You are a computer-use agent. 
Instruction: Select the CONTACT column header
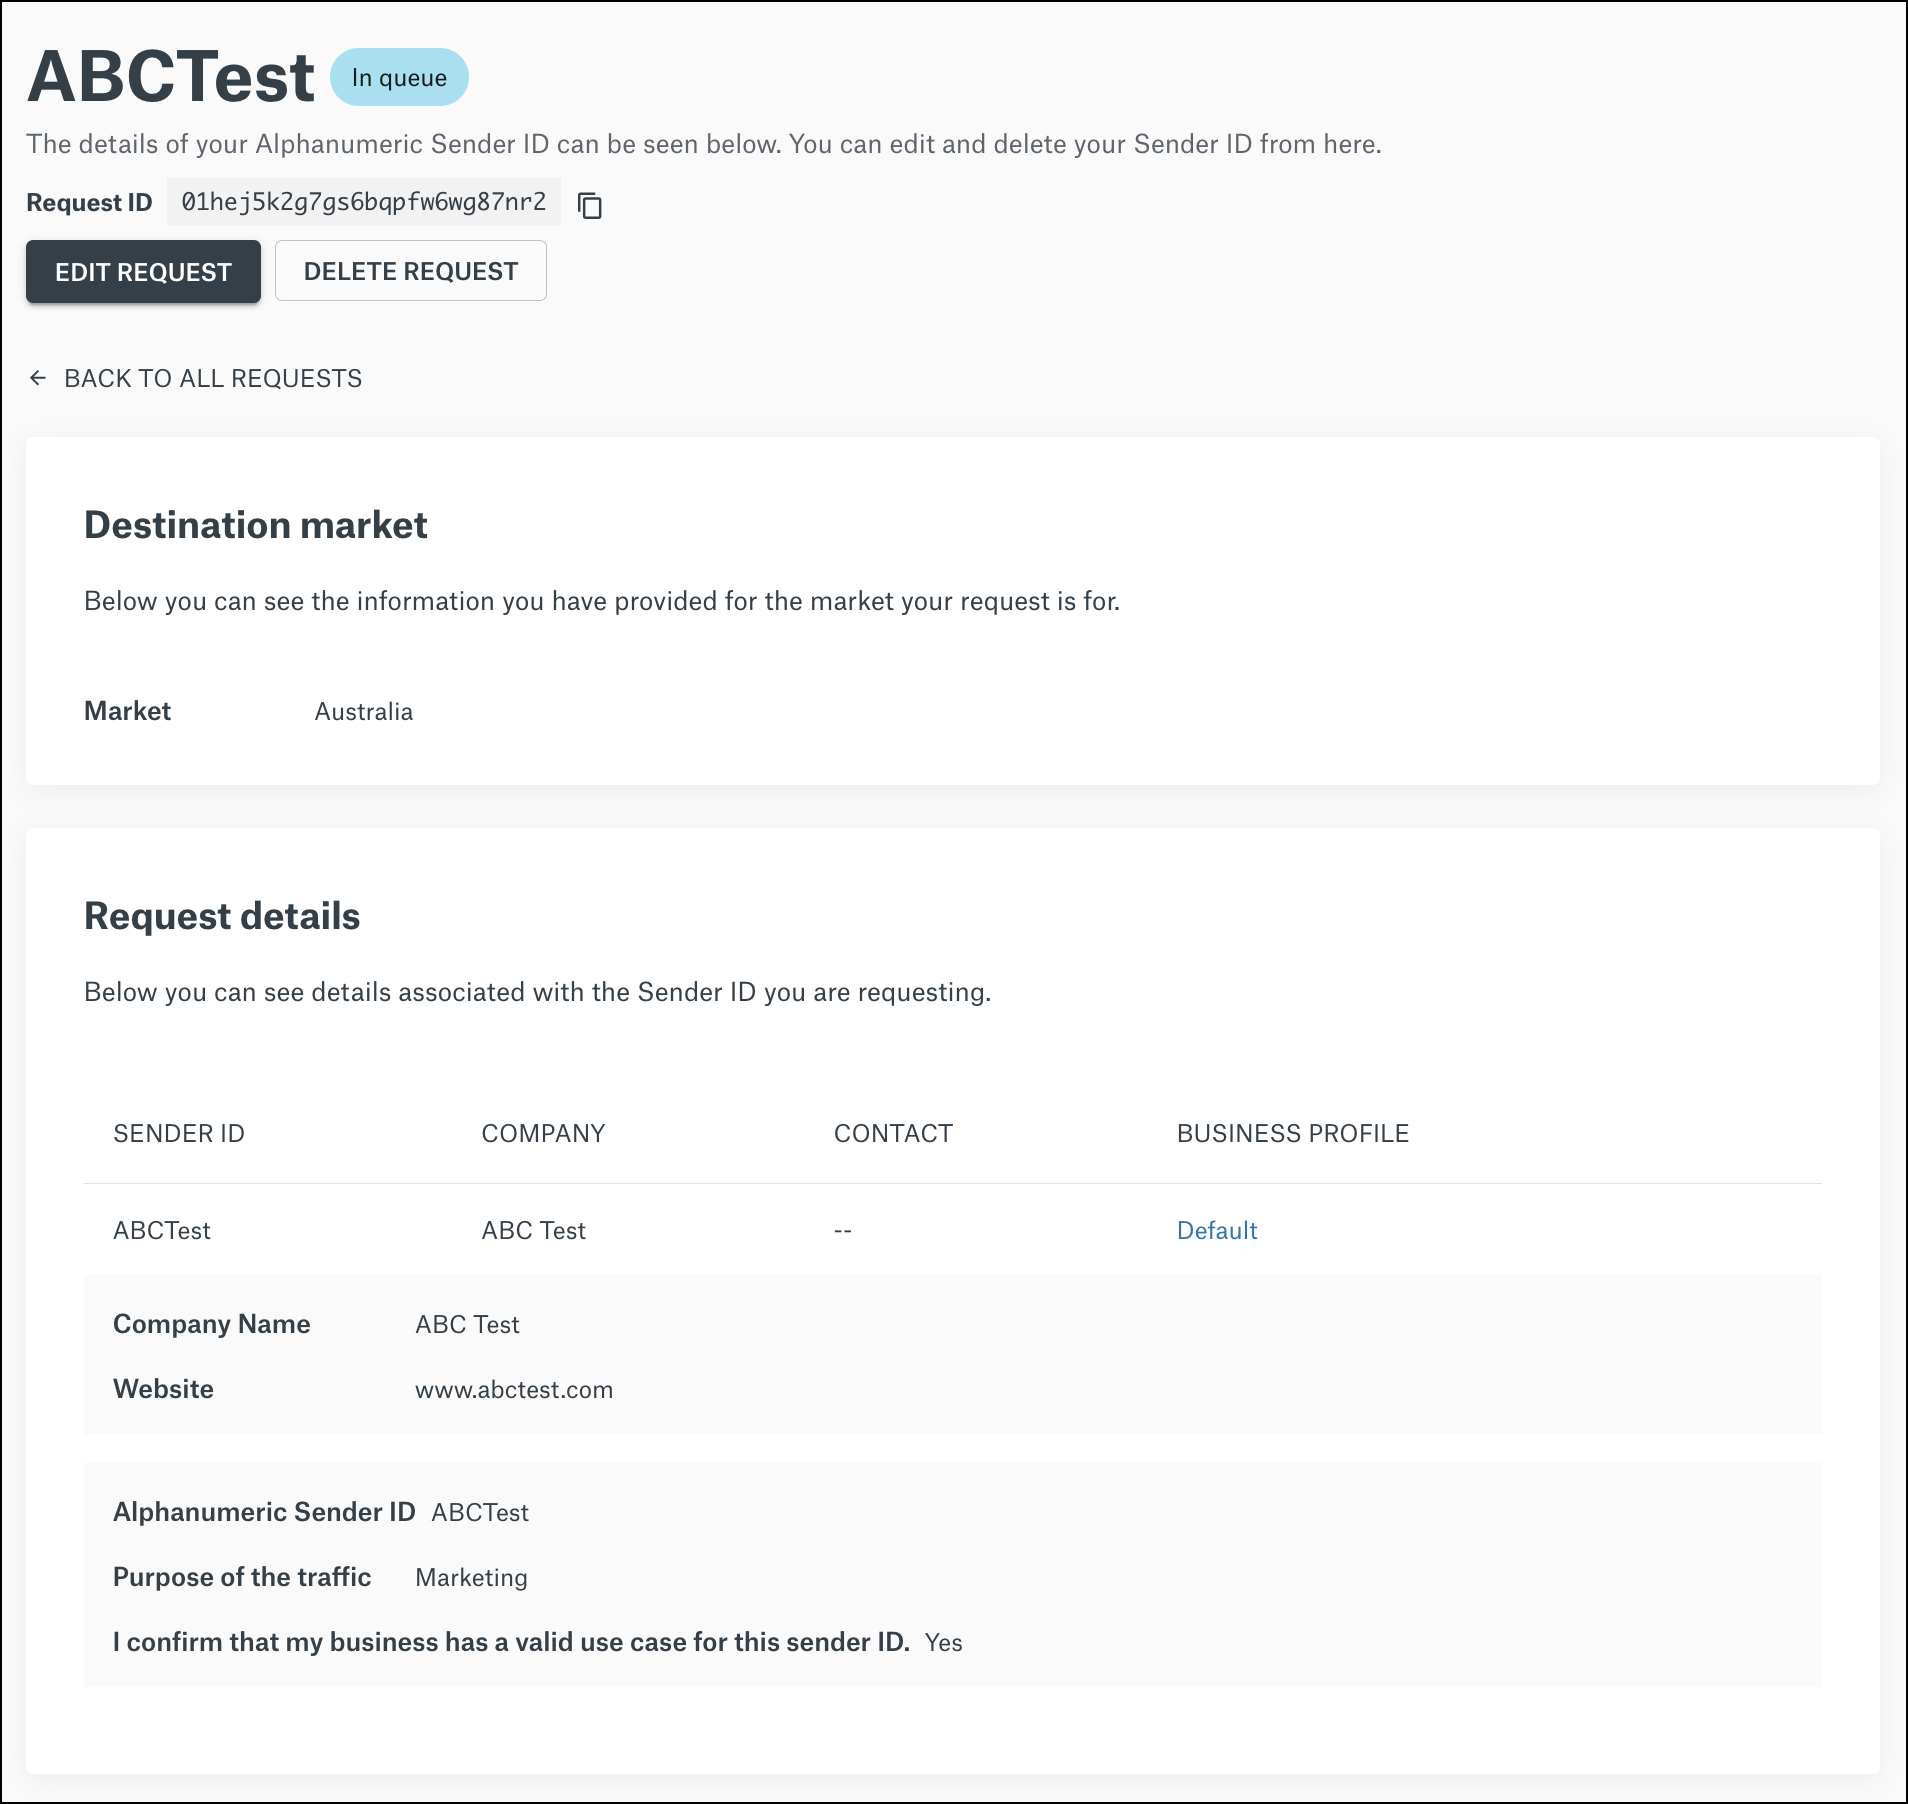pyautogui.click(x=893, y=1133)
